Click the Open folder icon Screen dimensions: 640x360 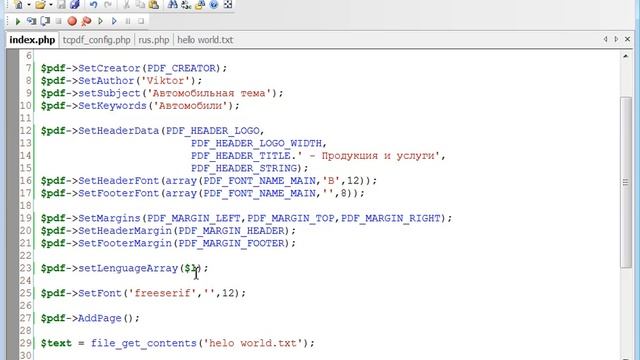pos(40,5)
